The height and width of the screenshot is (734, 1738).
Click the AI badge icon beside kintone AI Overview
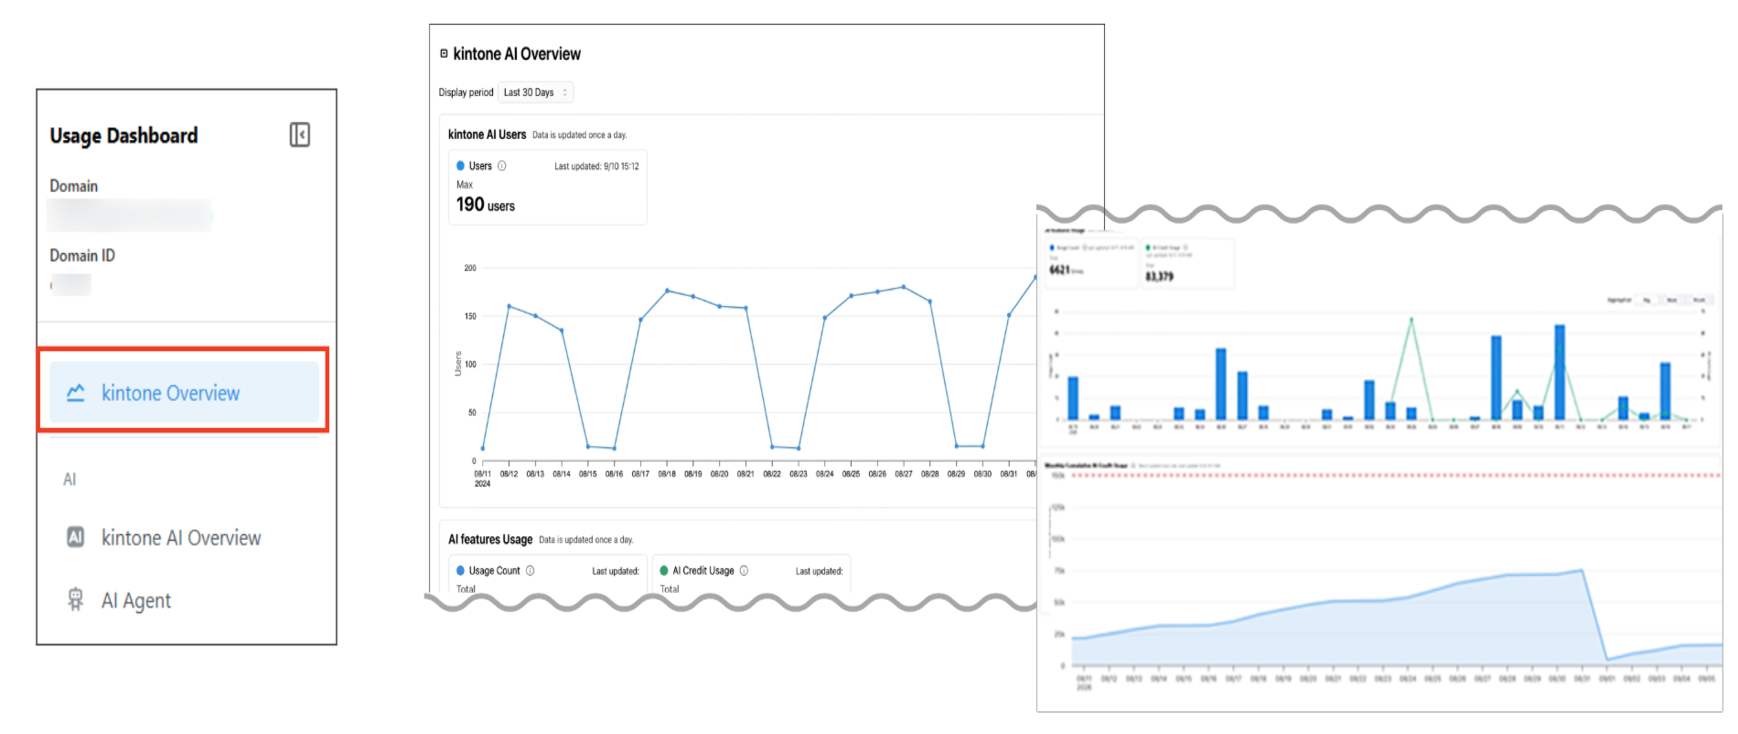pos(75,537)
